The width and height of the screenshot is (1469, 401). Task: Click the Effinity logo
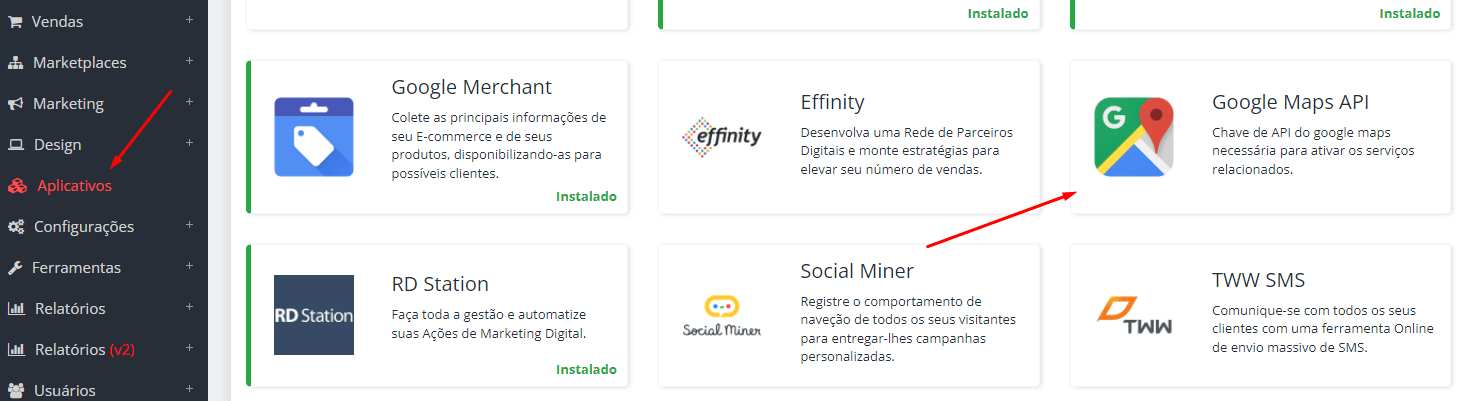(721, 137)
